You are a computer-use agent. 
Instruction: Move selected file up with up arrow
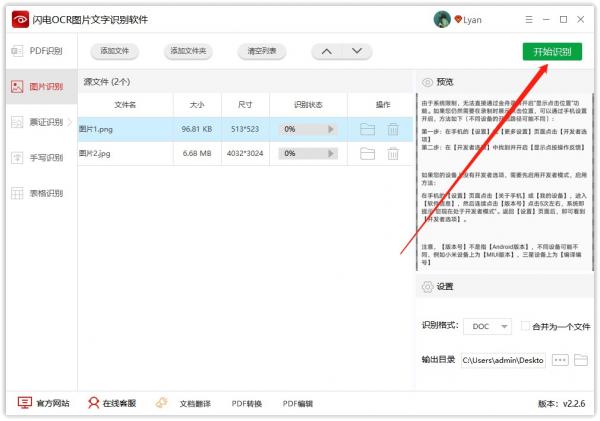[326, 51]
